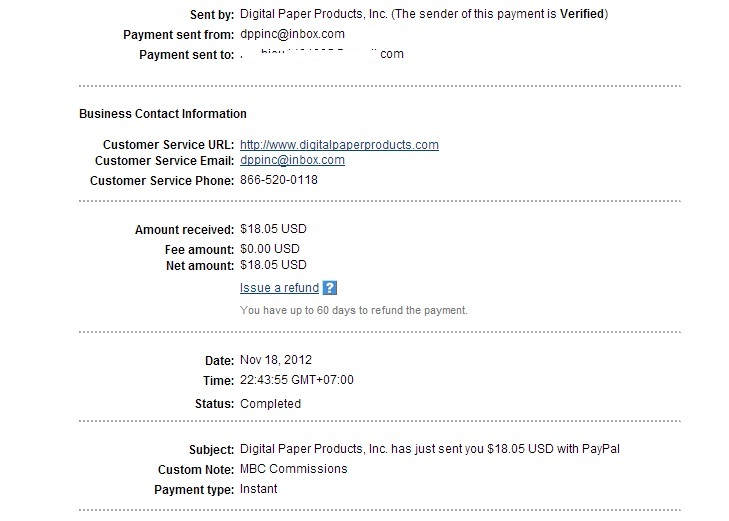Click the time 22:43:55 GMT+07:00
Image resolution: width=729 pixels, height=521 pixels.
point(297,380)
